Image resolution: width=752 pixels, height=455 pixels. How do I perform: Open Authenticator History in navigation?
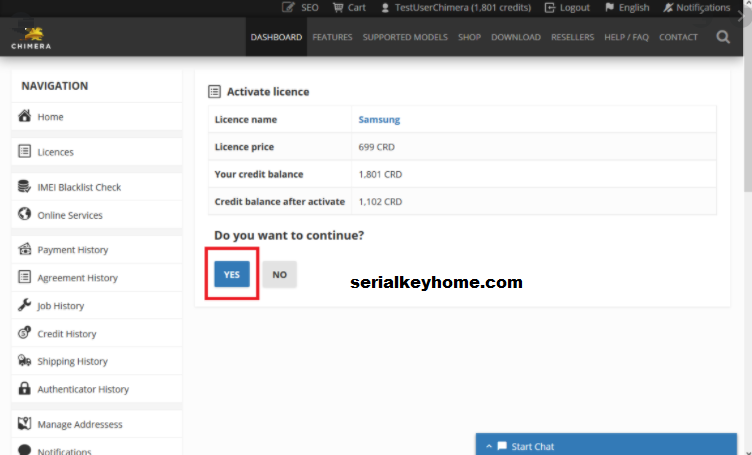[97, 388]
